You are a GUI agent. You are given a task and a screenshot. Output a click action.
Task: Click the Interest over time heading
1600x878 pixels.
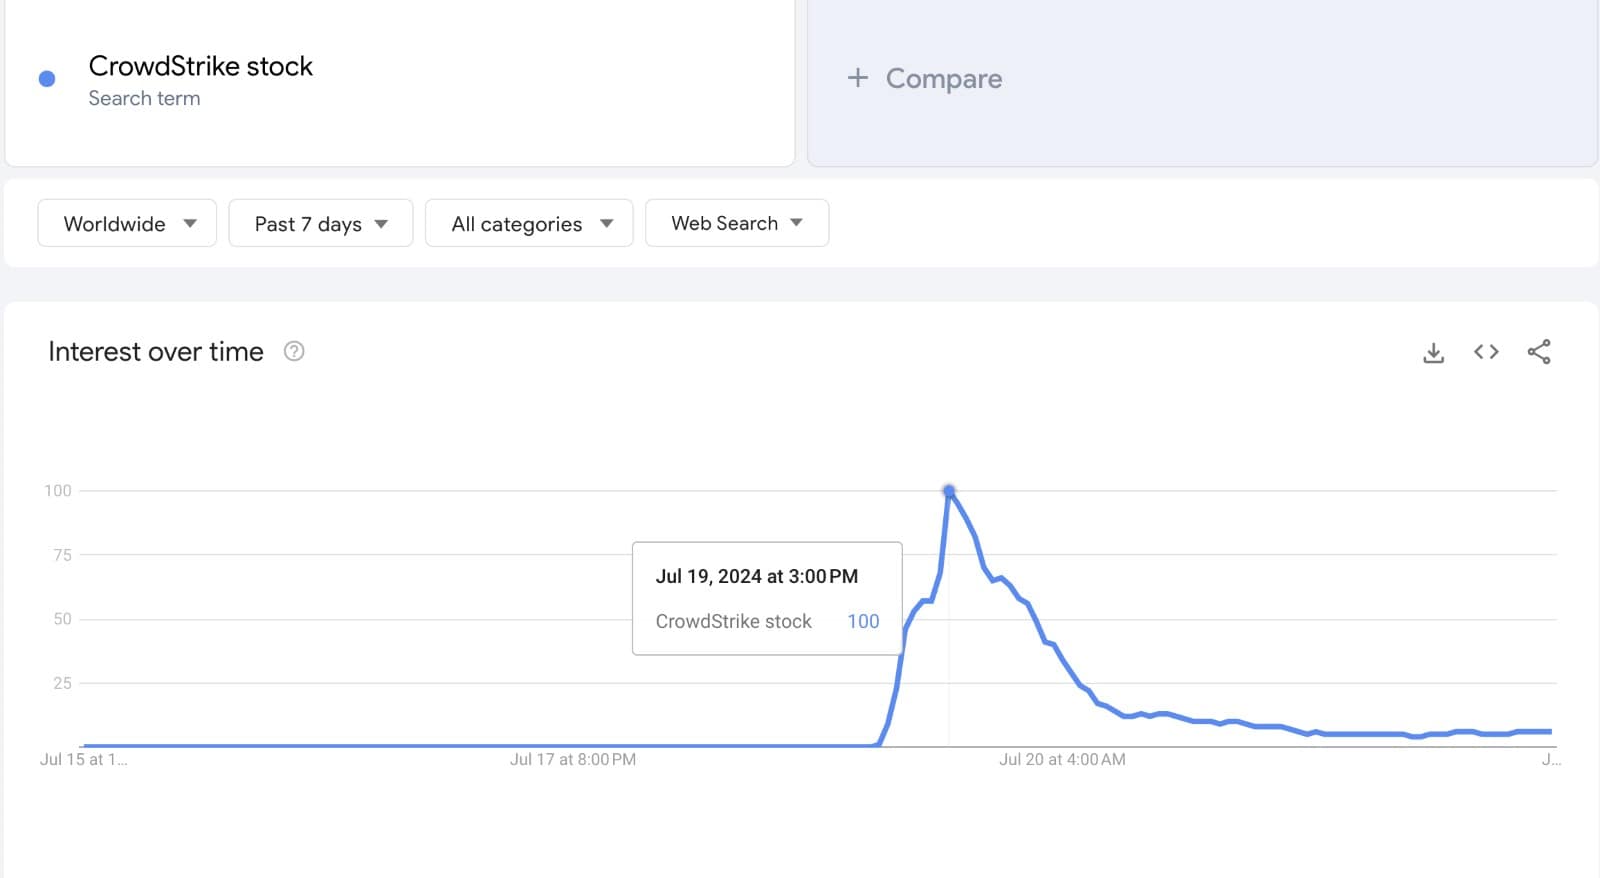pyautogui.click(x=156, y=352)
